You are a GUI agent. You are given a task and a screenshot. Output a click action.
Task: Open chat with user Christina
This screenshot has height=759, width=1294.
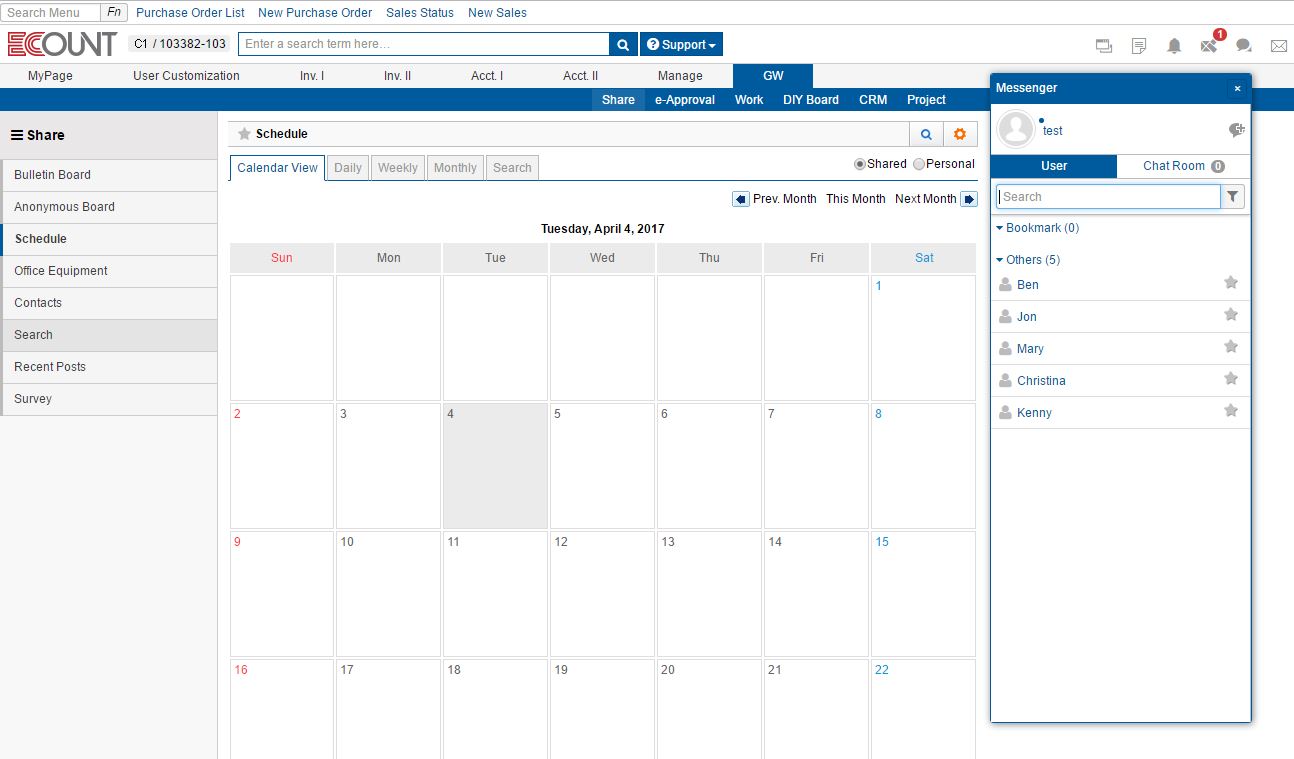pyautogui.click(x=1041, y=381)
